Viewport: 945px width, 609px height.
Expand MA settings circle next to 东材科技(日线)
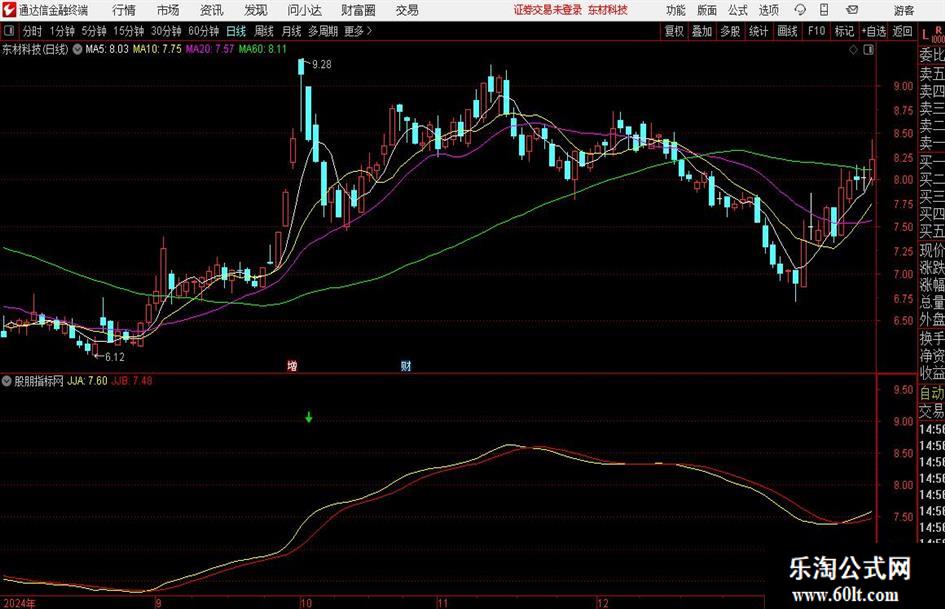[77, 49]
